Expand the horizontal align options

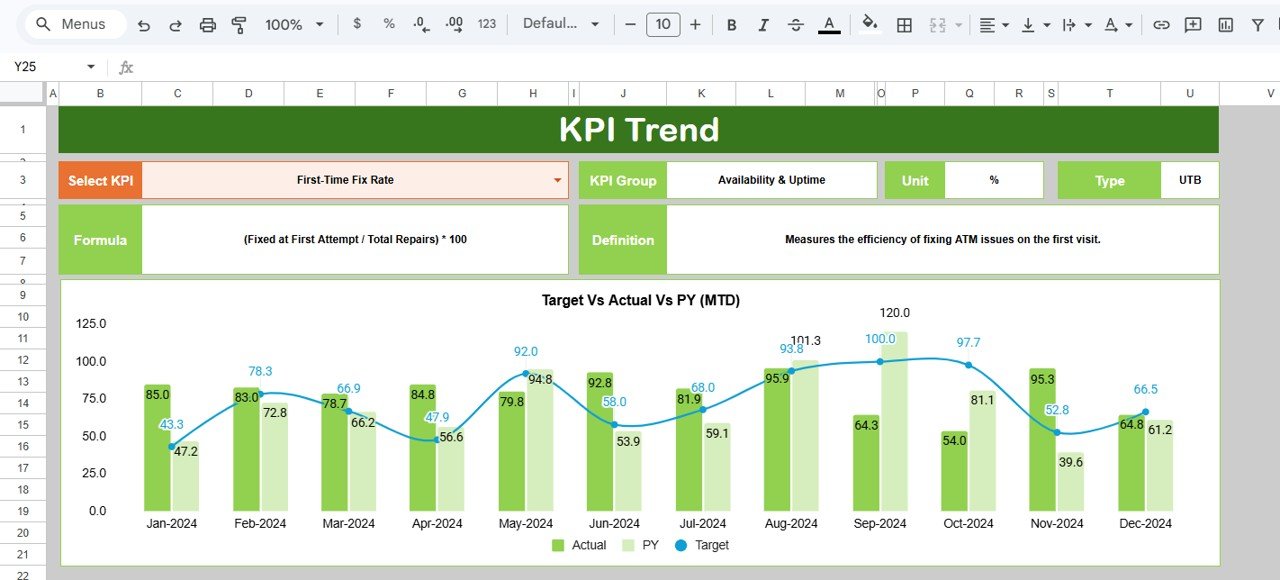coord(1003,24)
